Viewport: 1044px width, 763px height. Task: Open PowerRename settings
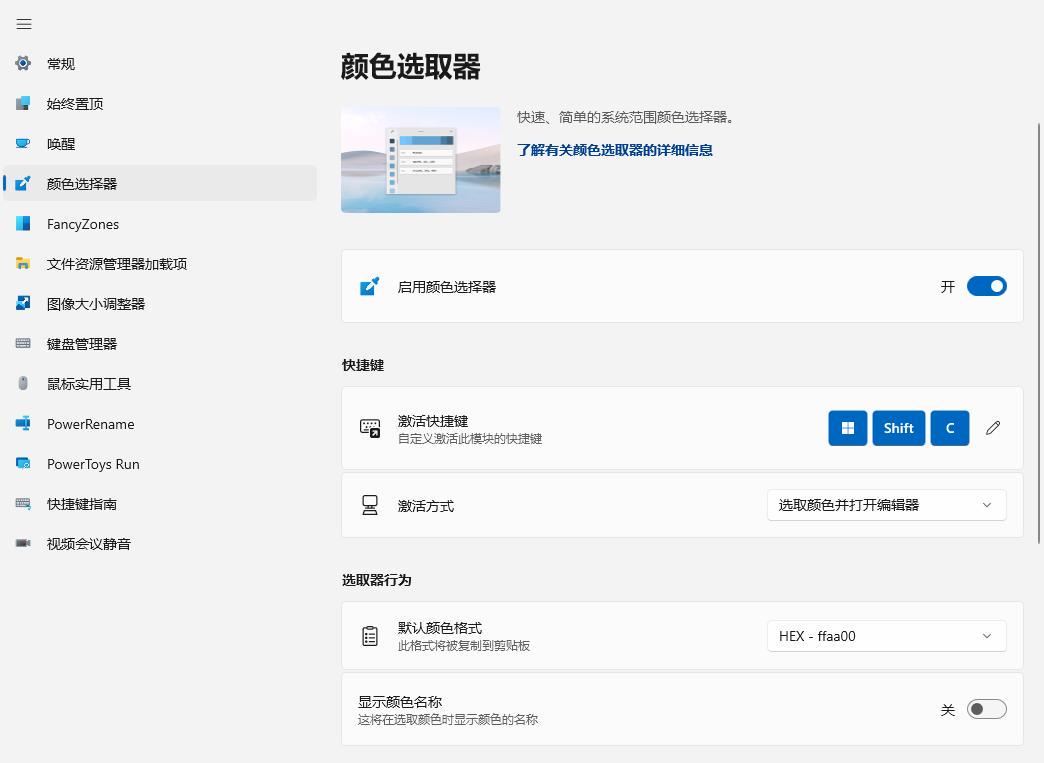160,423
